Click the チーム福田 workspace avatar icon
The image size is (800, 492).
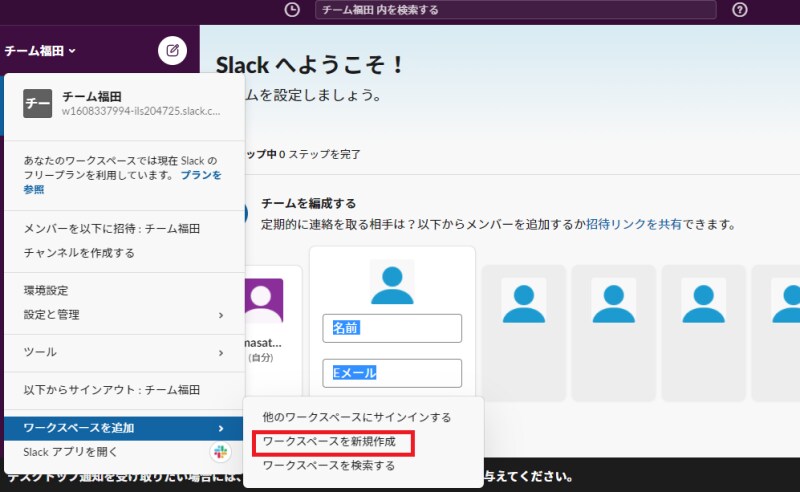[x=38, y=104]
